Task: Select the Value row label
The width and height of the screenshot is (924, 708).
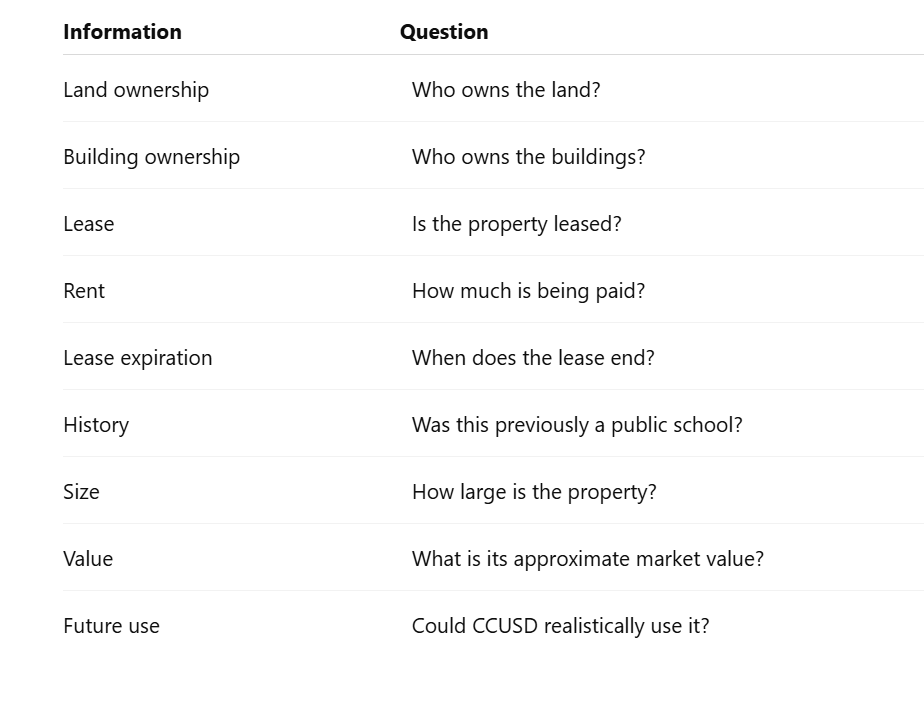Action: tap(88, 559)
